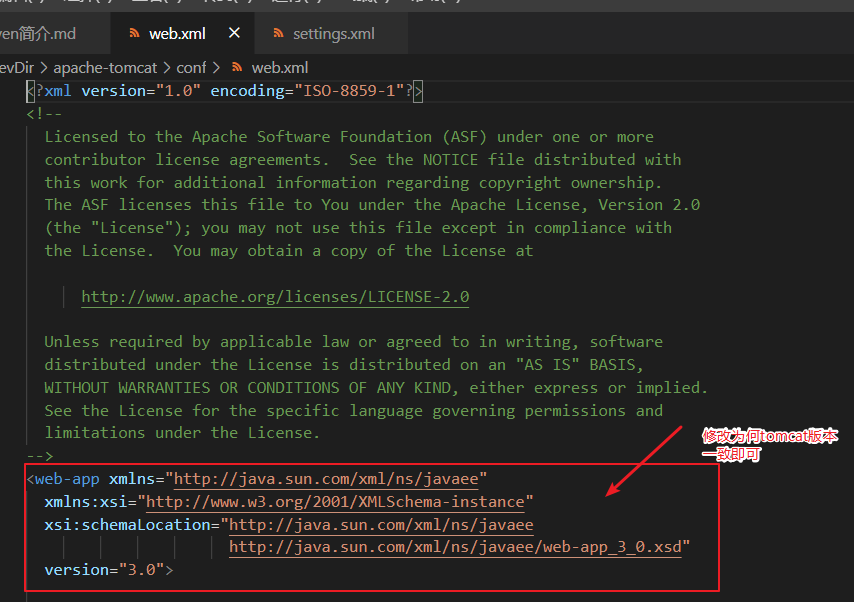The image size is (854, 602).
Task: Open the Apache LICENSE-2.0 link
Action: click(x=275, y=297)
